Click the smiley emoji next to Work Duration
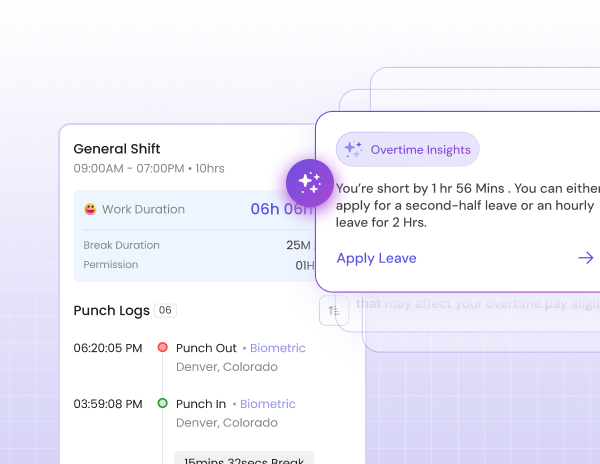 coord(91,210)
